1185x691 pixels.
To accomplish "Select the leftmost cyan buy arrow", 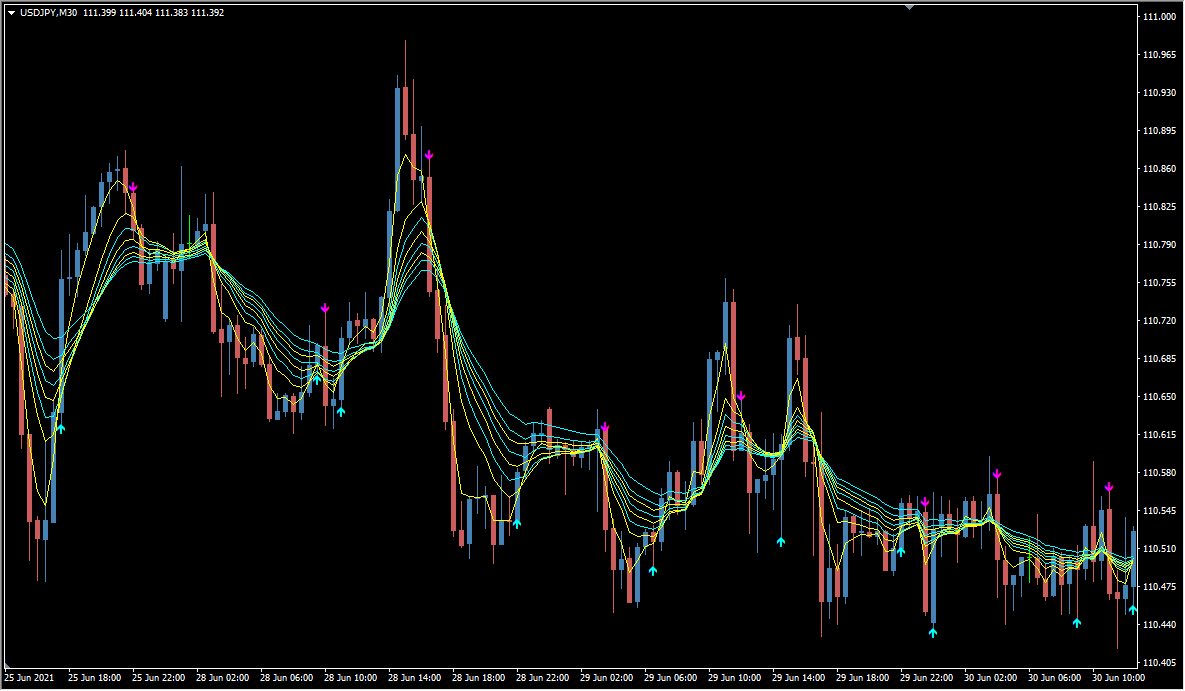I will click(x=60, y=428).
